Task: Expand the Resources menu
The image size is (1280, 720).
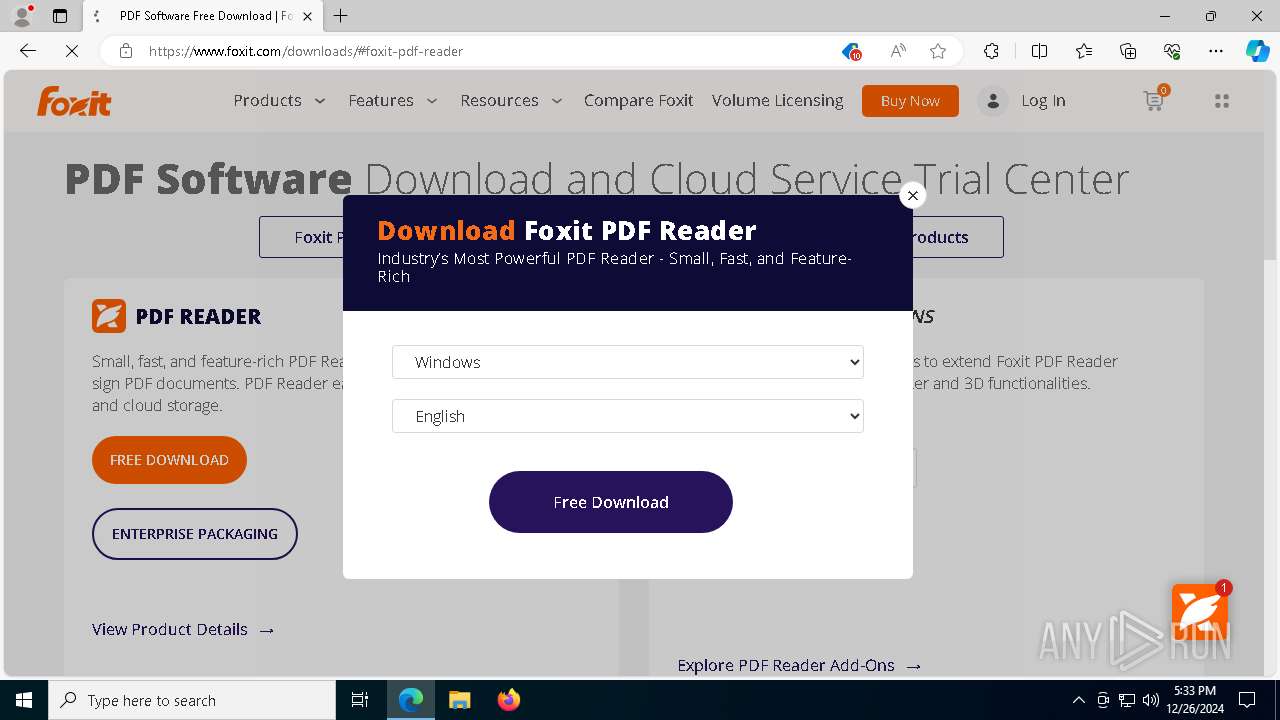Action: (x=512, y=100)
